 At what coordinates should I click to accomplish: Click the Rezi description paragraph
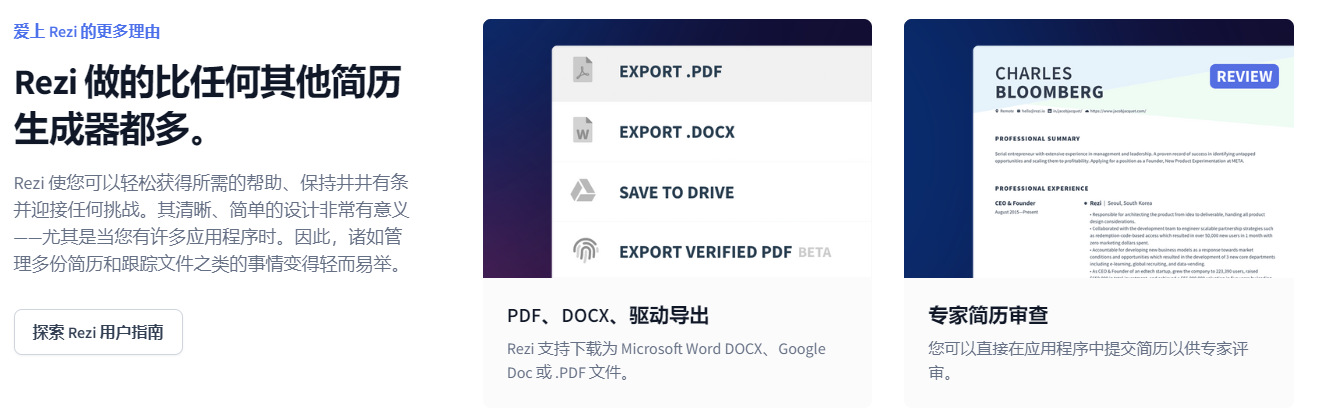[x=211, y=223]
